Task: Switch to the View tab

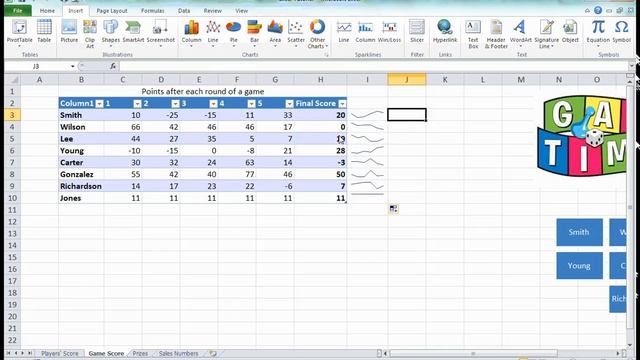Action: pos(242,11)
